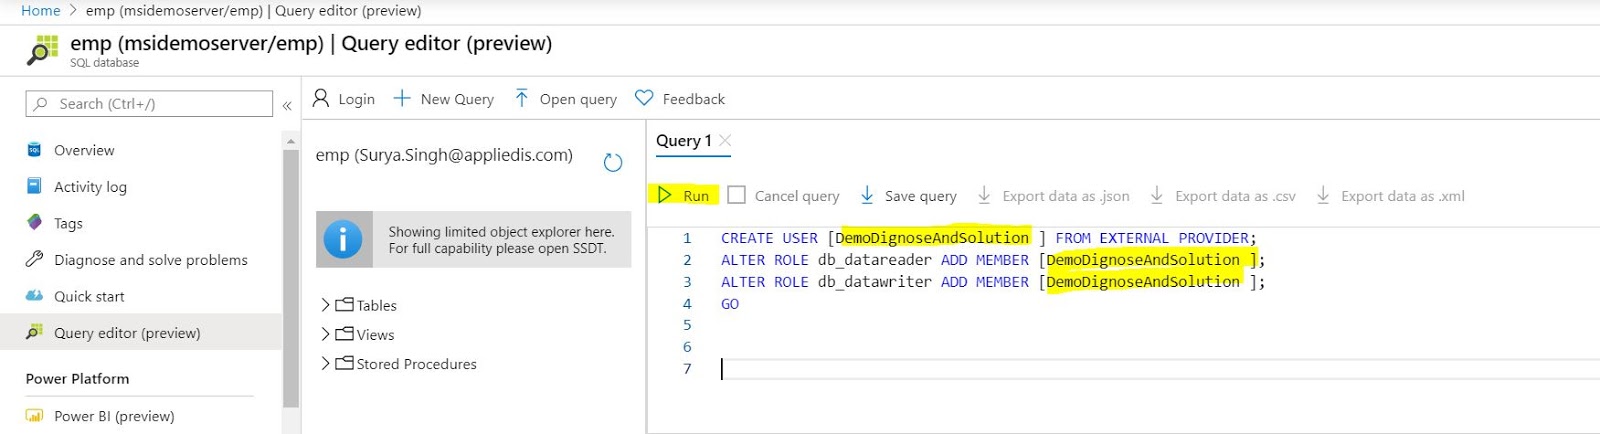Screen dimensions: 1600x434
Task: Select Query editor (preview) in sidebar
Action: [127, 333]
